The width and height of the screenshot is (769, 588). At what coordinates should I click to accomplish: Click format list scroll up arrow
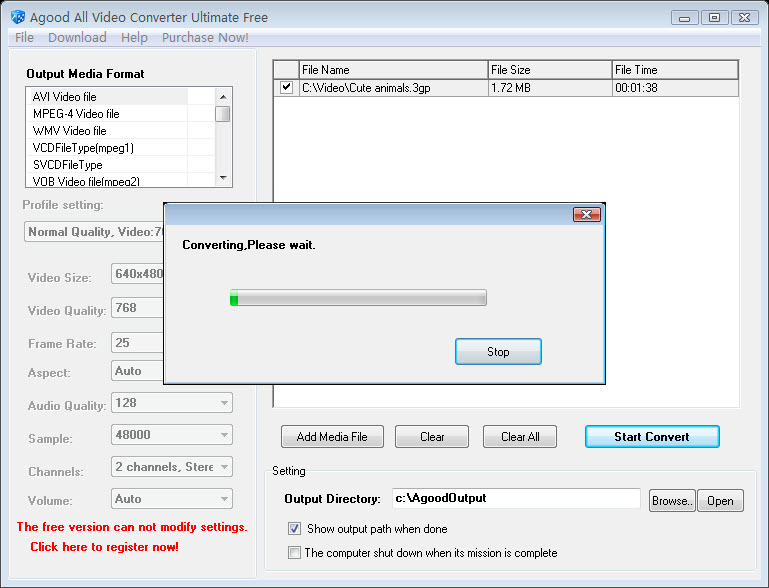(223, 97)
